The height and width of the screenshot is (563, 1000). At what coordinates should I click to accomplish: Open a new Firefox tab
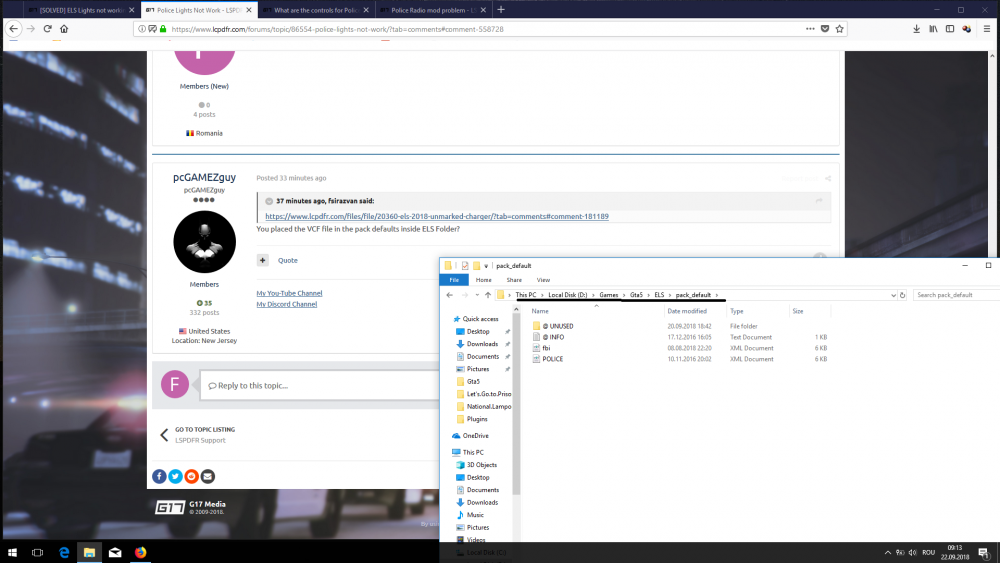(501, 10)
